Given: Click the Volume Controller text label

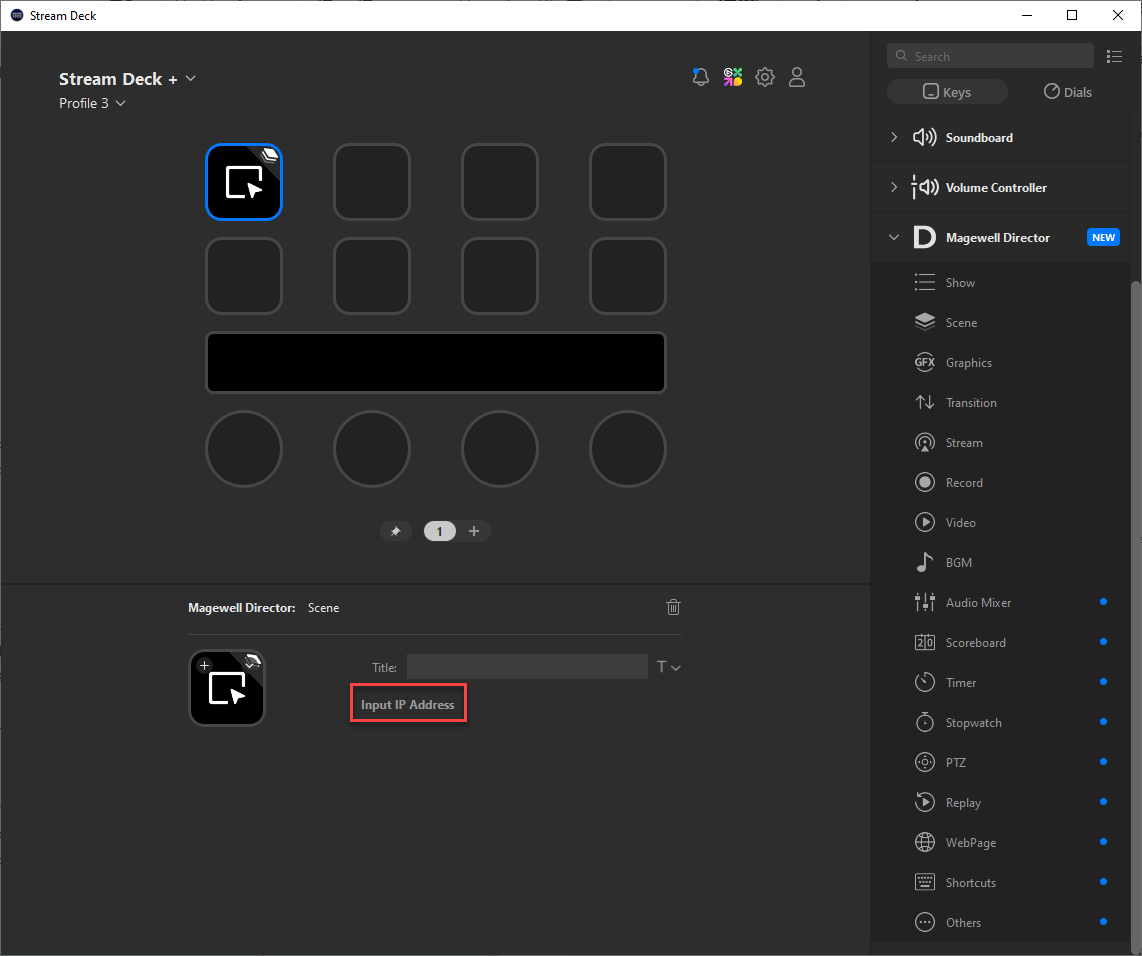Looking at the screenshot, I should [x=996, y=187].
